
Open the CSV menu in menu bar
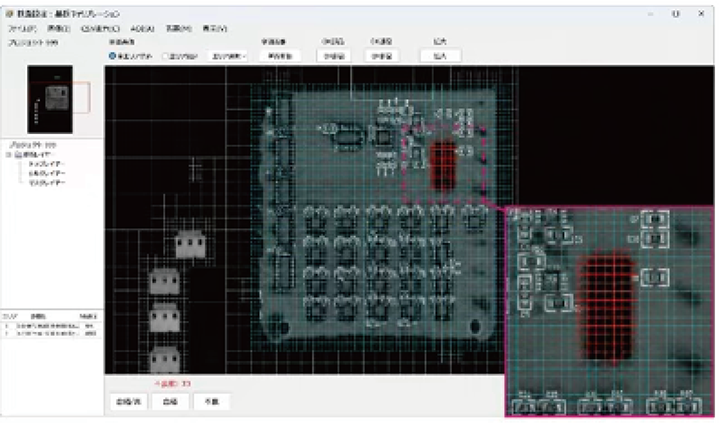pyautogui.click(x=101, y=28)
